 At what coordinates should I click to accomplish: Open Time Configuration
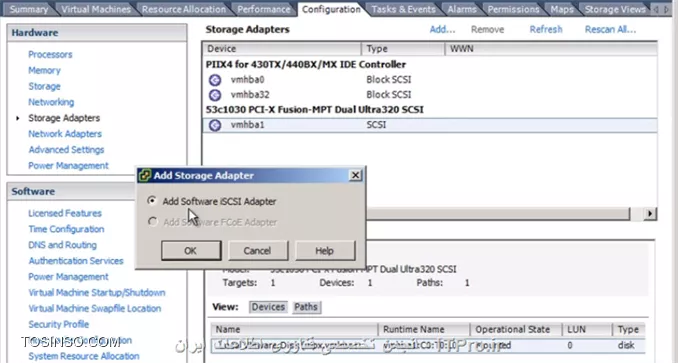point(66,229)
